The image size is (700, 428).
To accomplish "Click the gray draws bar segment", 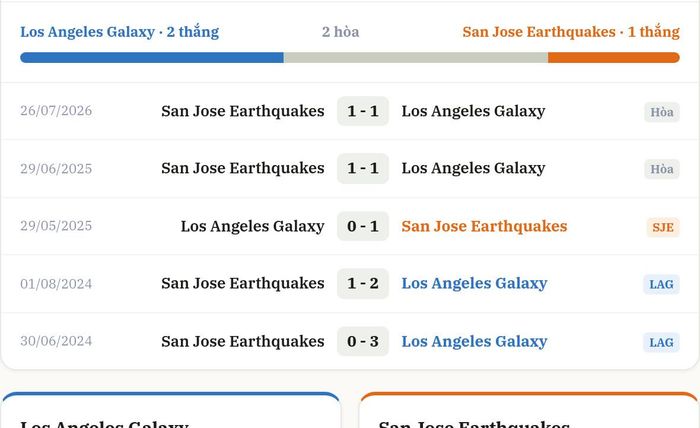I will (416, 58).
